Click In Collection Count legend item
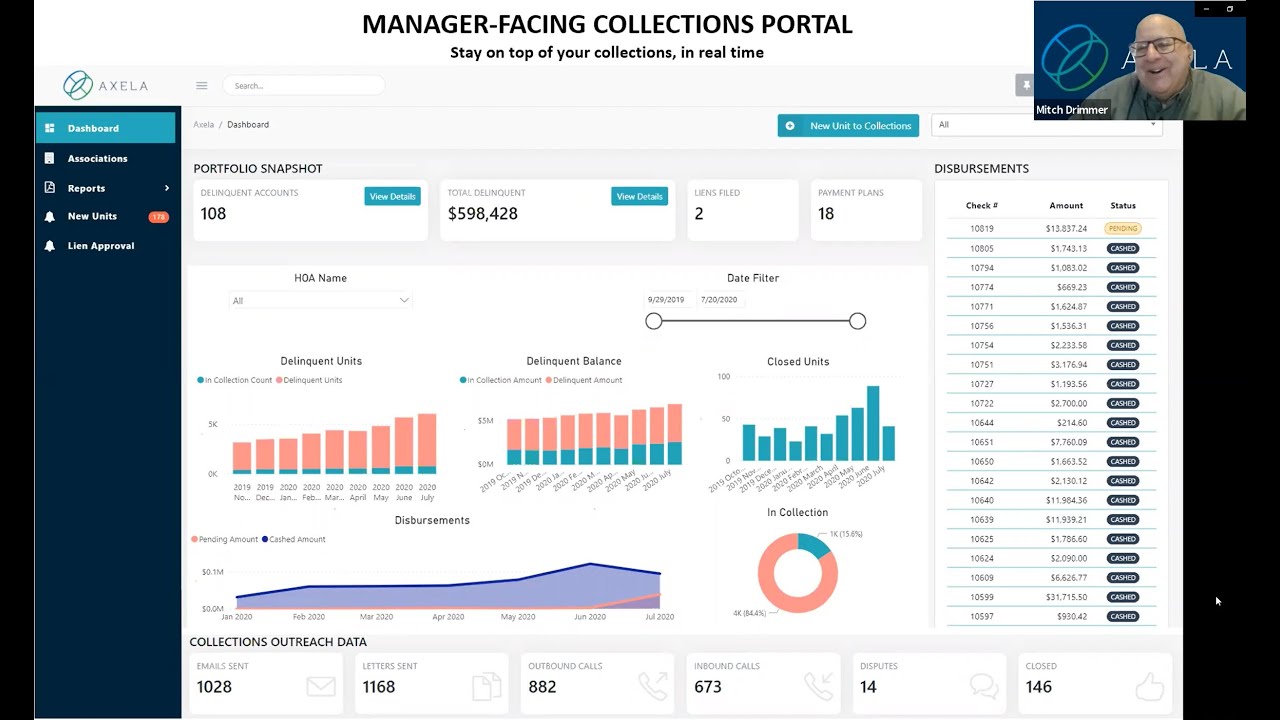Image resolution: width=1280 pixels, height=720 pixels. click(x=235, y=380)
